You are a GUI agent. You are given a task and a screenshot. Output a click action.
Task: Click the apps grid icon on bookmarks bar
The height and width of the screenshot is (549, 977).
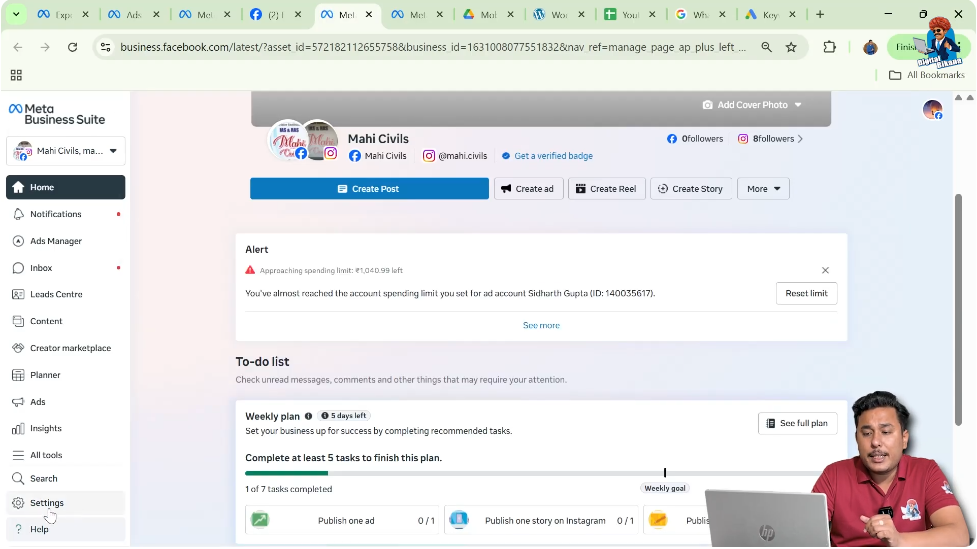(16, 75)
